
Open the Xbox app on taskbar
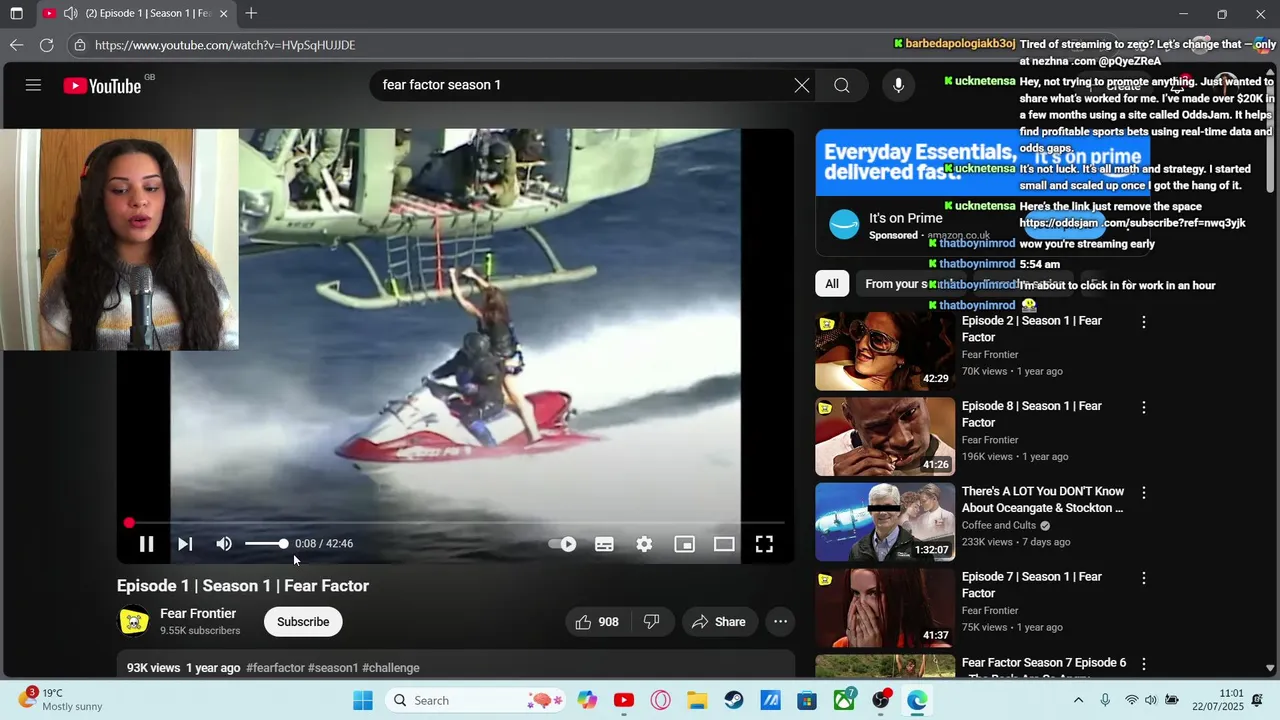[845, 700]
